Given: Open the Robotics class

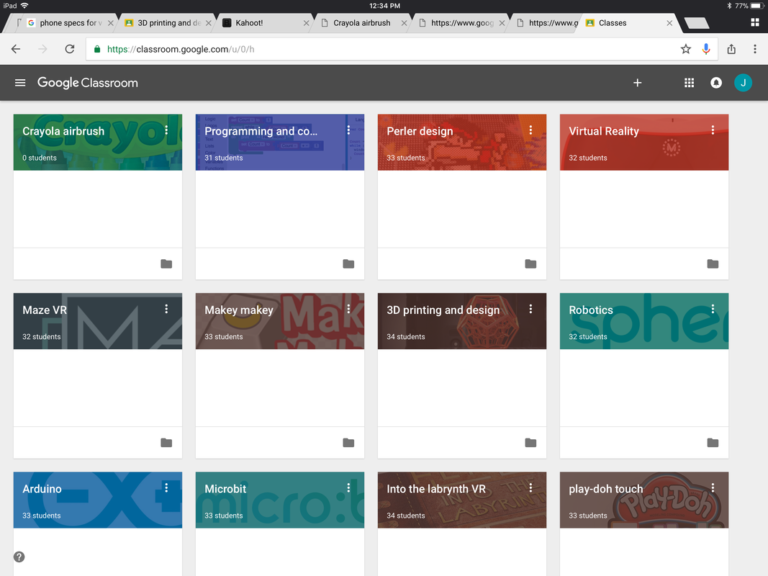Looking at the screenshot, I should (x=591, y=310).
